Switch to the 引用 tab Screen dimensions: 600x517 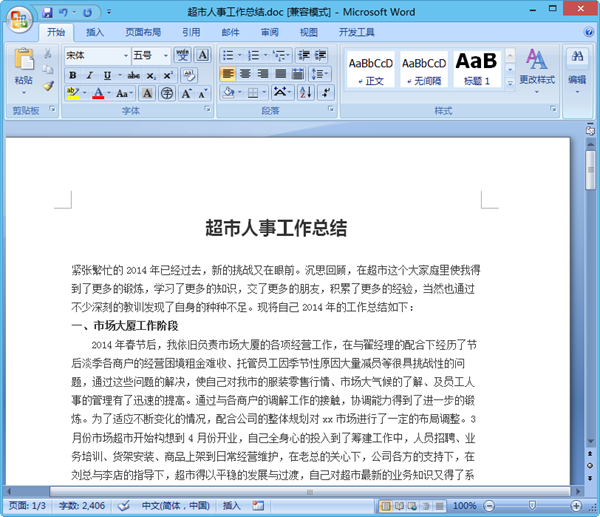191,33
